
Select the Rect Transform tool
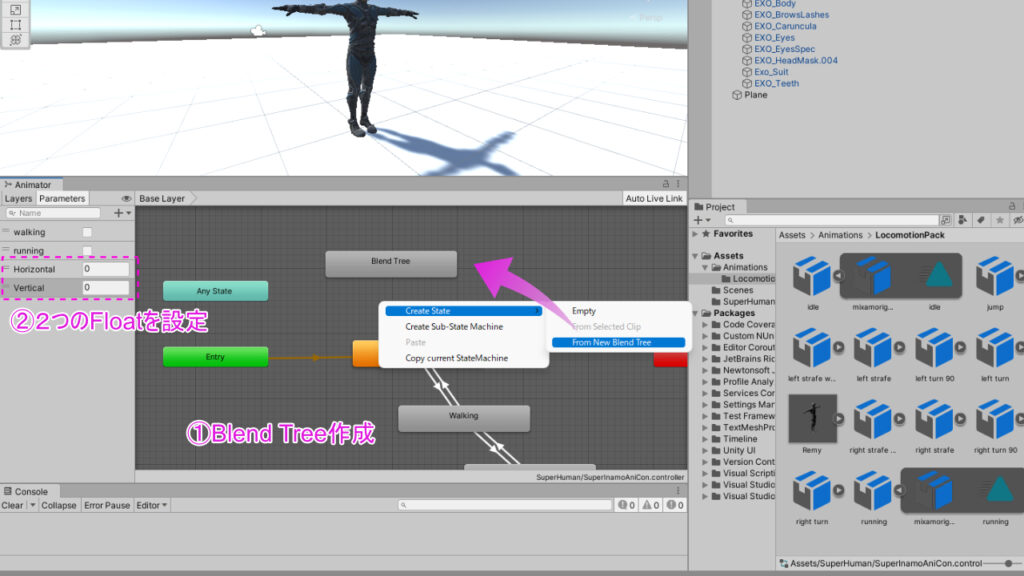pos(15,24)
